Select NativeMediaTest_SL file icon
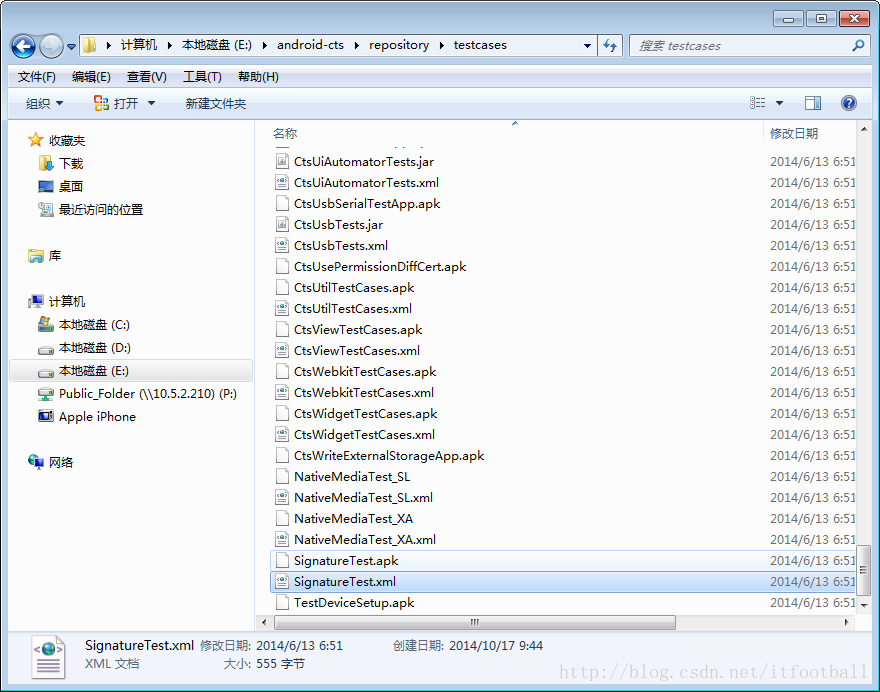This screenshot has width=880, height=692. (282, 476)
